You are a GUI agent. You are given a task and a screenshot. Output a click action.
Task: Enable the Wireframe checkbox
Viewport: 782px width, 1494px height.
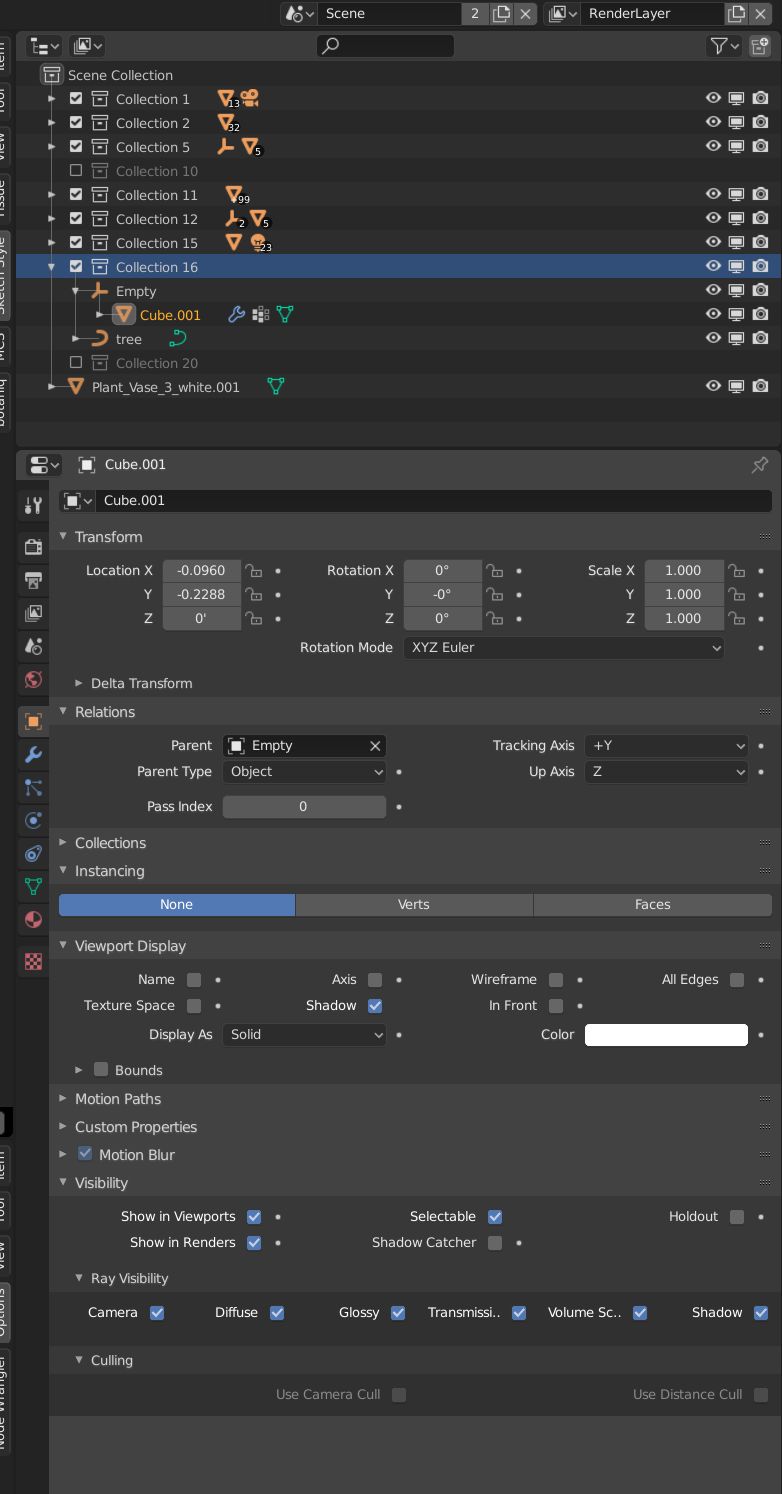pos(556,979)
